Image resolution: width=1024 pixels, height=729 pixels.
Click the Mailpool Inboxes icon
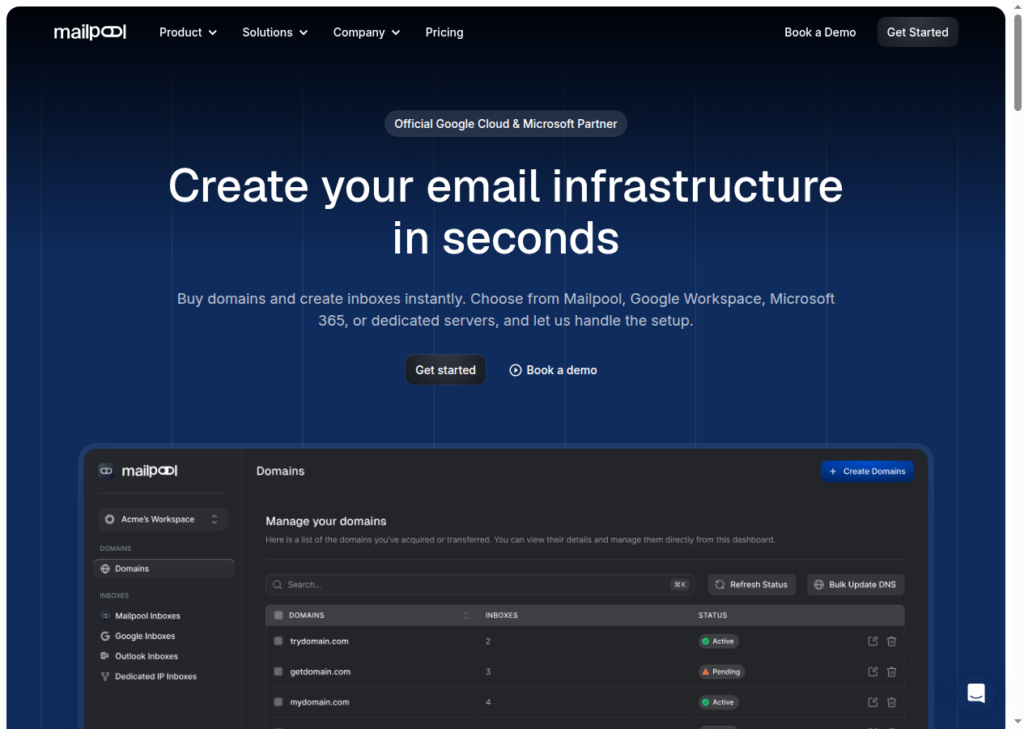point(105,616)
